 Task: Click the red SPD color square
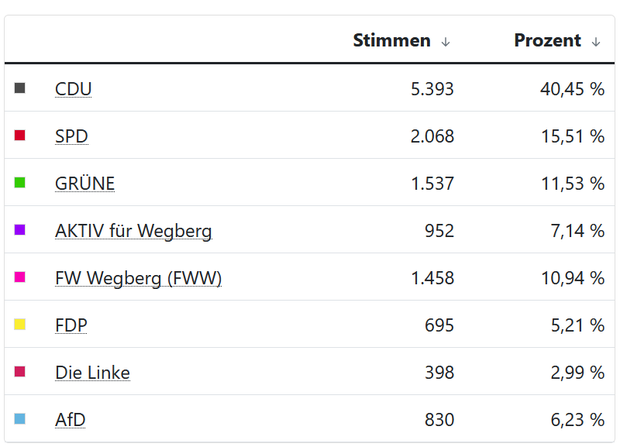(x=20, y=135)
